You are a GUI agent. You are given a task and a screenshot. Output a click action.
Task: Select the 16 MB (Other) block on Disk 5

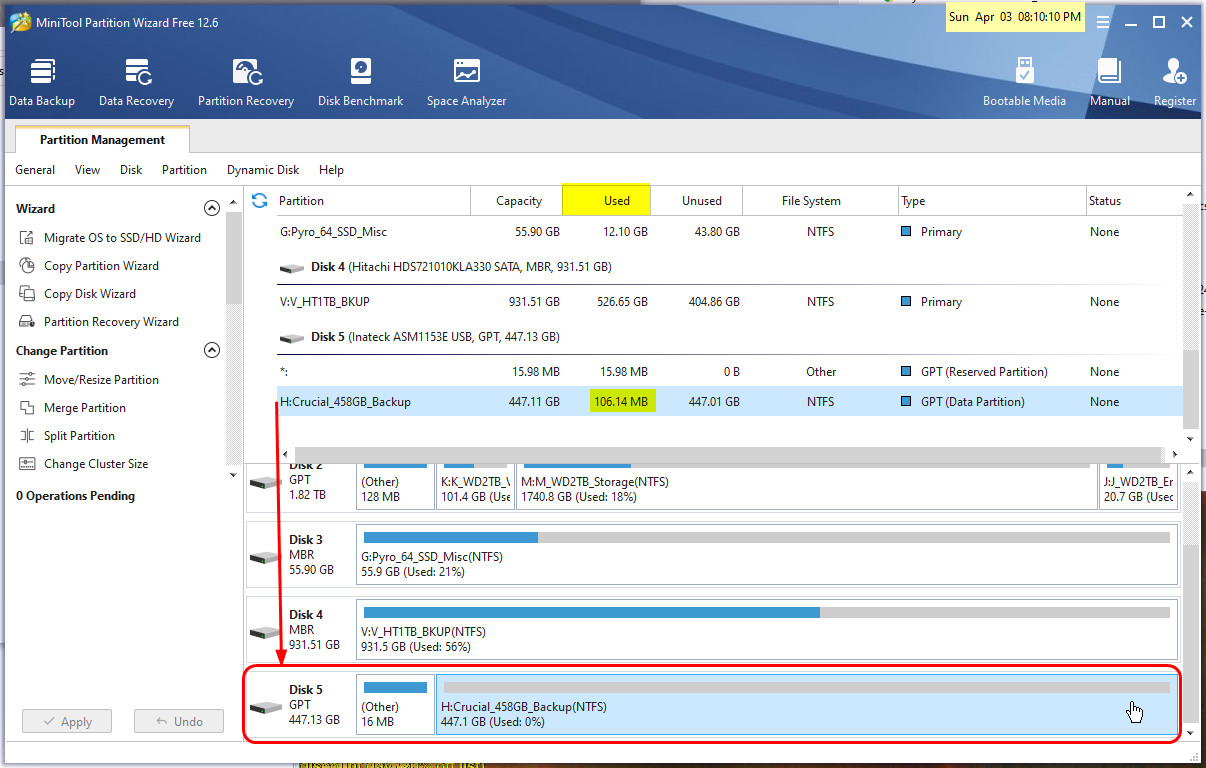[395, 705]
